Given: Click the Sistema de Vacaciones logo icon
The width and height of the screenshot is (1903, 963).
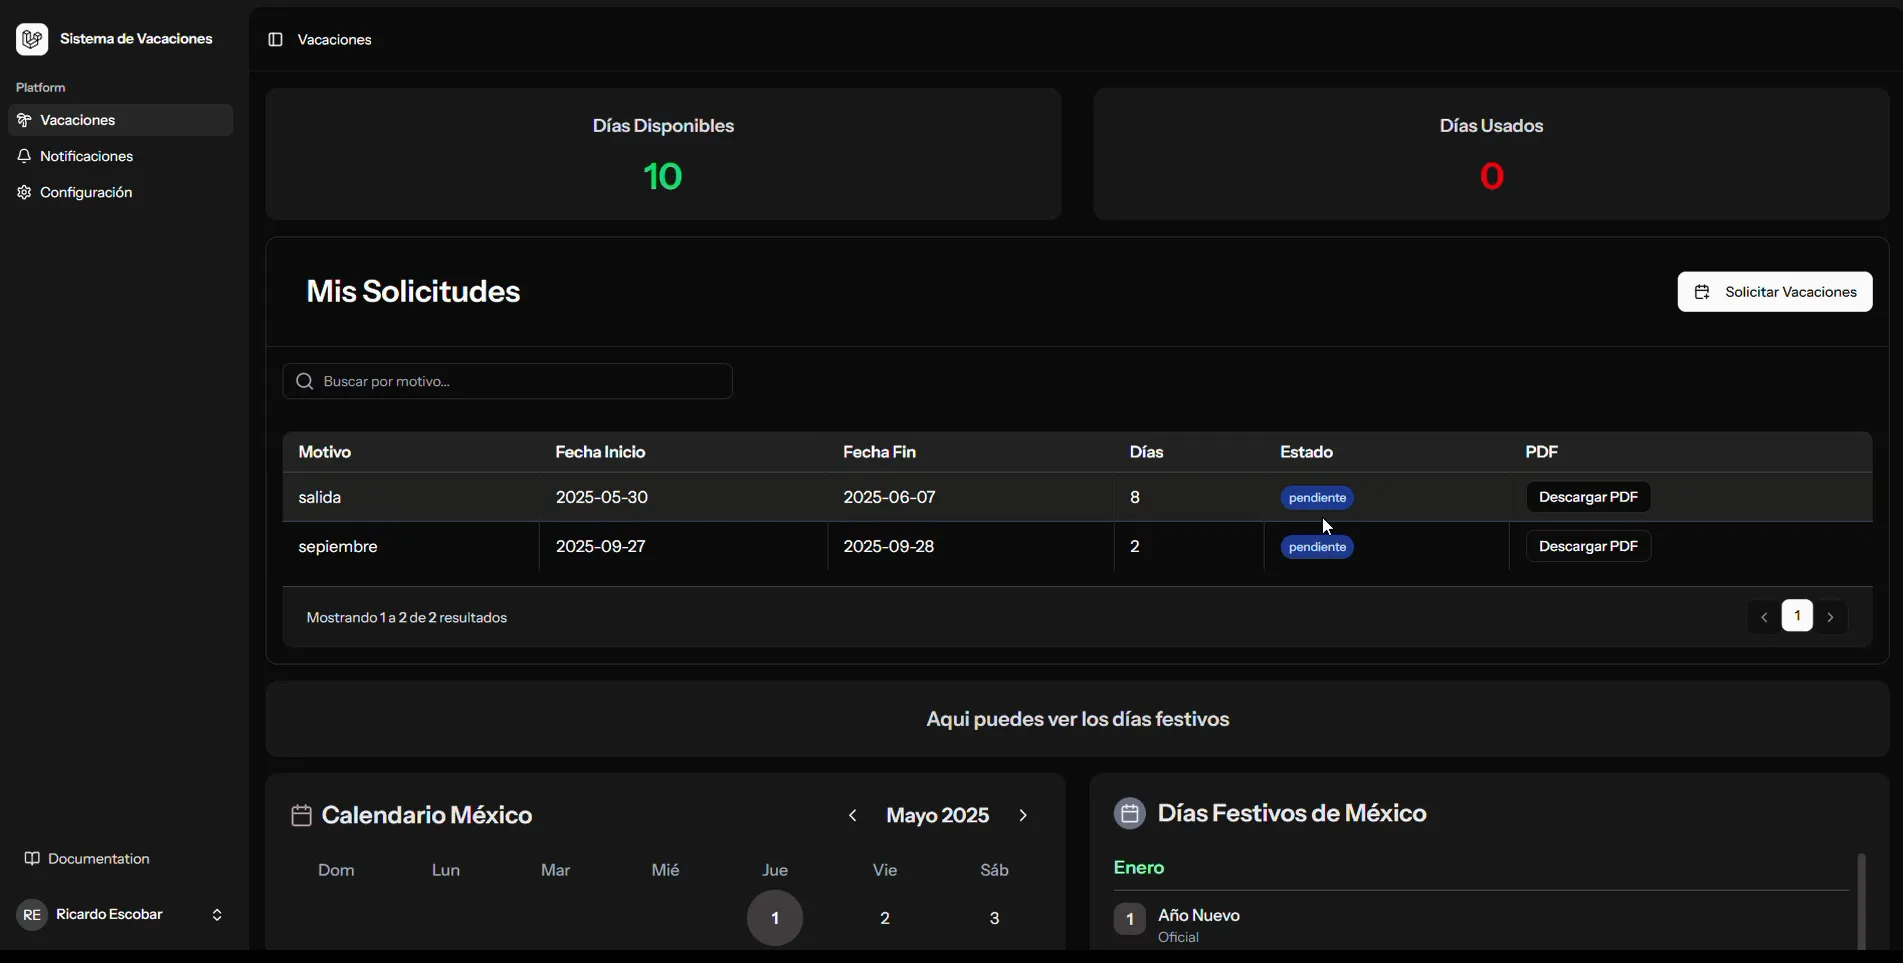Looking at the screenshot, I should point(32,39).
